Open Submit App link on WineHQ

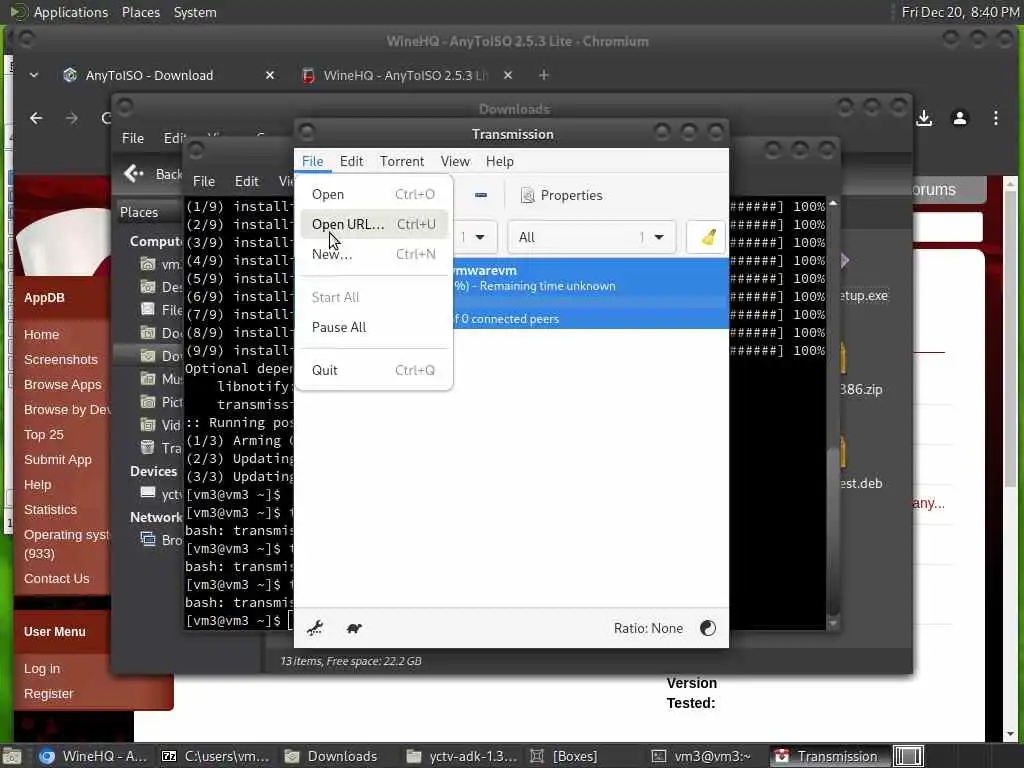(x=57, y=460)
